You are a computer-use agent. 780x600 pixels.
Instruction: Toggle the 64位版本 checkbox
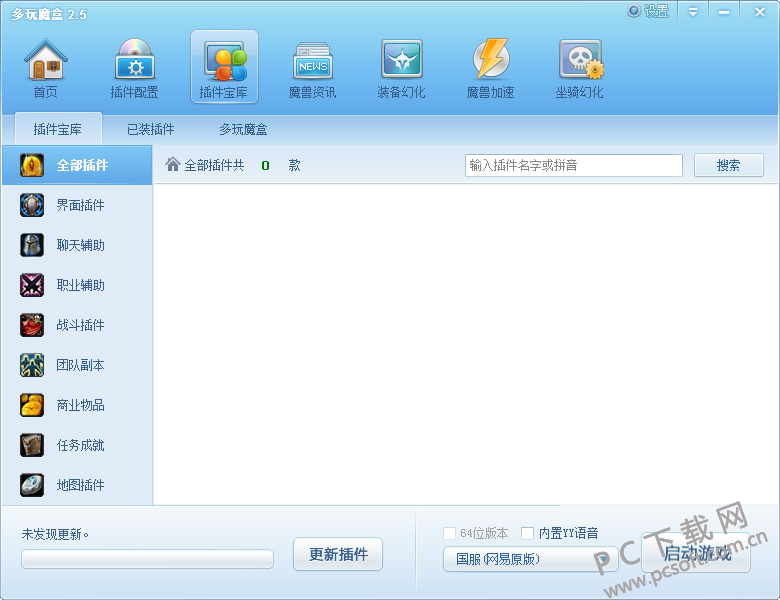point(449,533)
